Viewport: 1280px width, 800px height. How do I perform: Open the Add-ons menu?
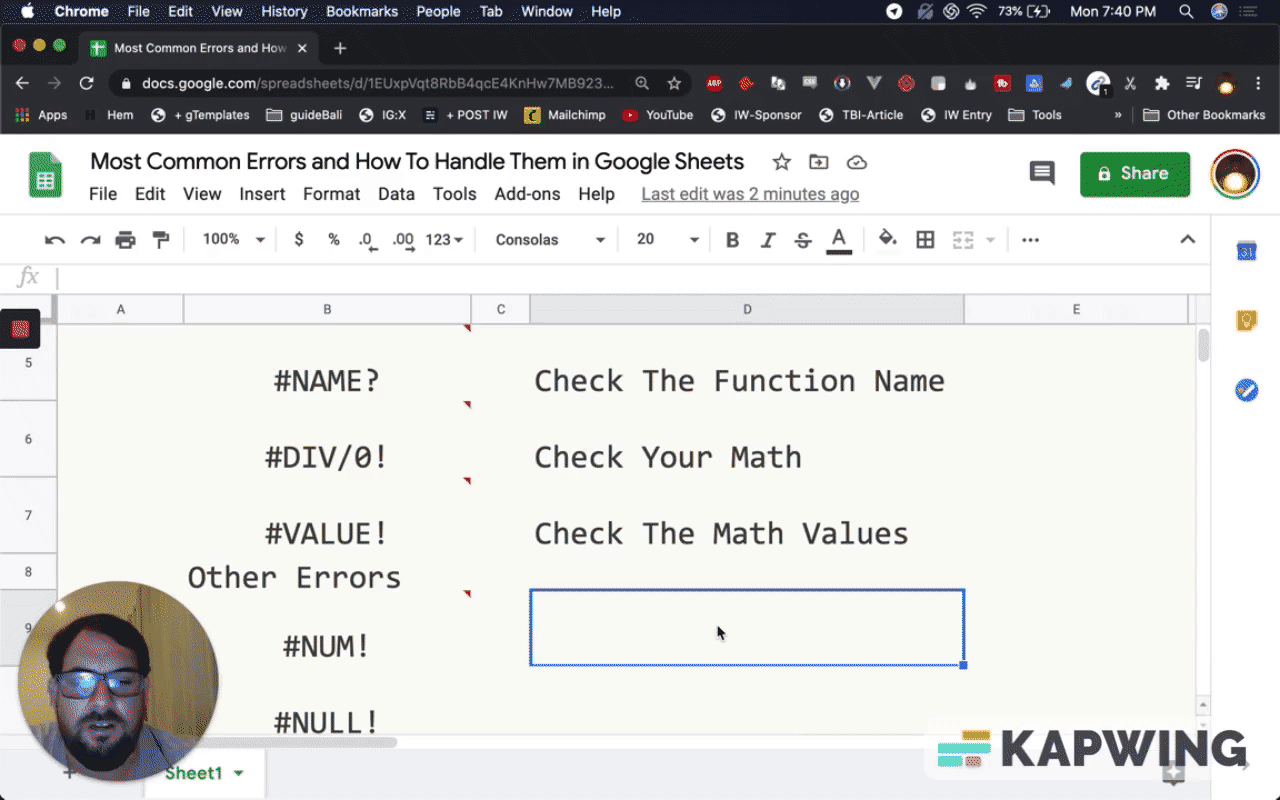click(x=527, y=194)
